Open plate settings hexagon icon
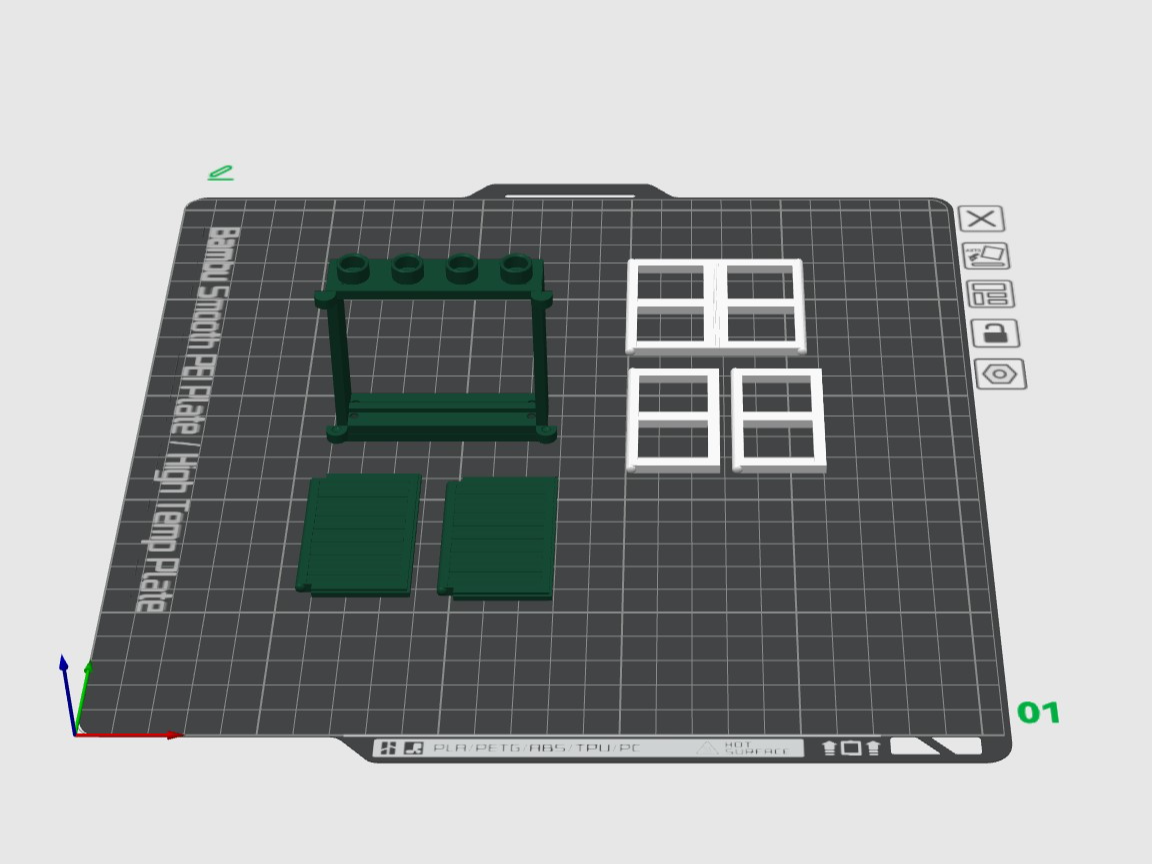 coord(1000,374)
